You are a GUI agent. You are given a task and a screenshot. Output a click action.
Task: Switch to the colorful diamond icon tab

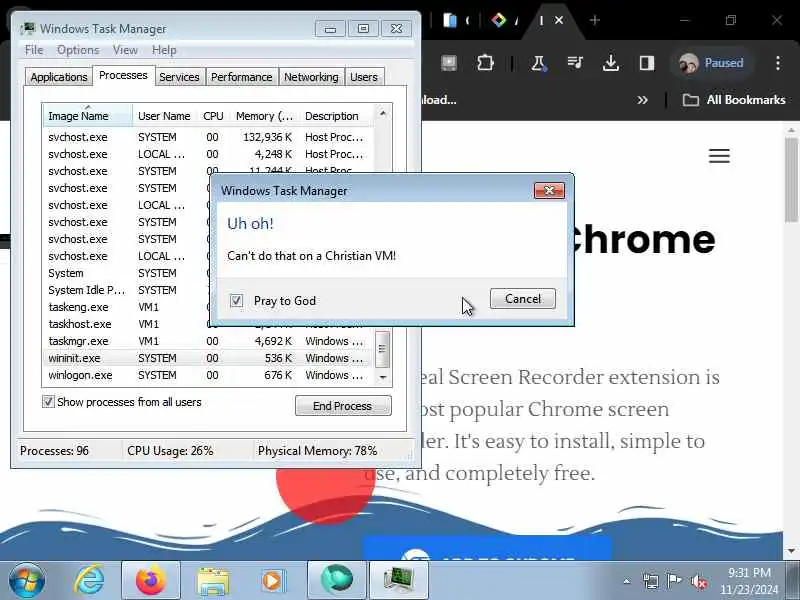tap(498, 20)
